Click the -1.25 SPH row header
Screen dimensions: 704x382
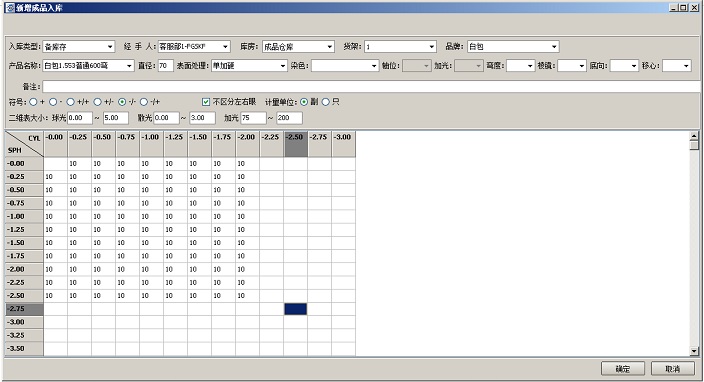(x=24, y=229)
